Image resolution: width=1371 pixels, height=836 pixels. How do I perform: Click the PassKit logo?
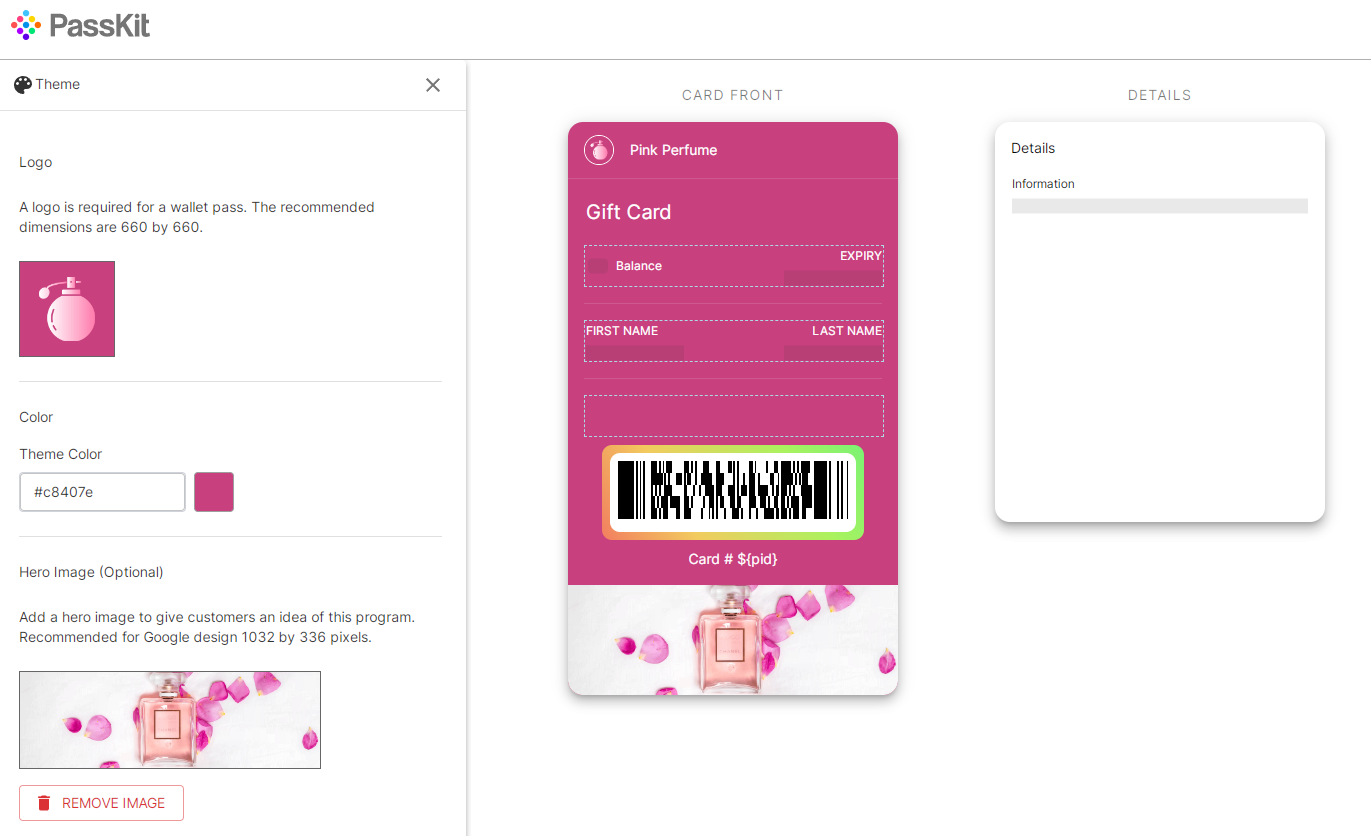tap(80, 25)
